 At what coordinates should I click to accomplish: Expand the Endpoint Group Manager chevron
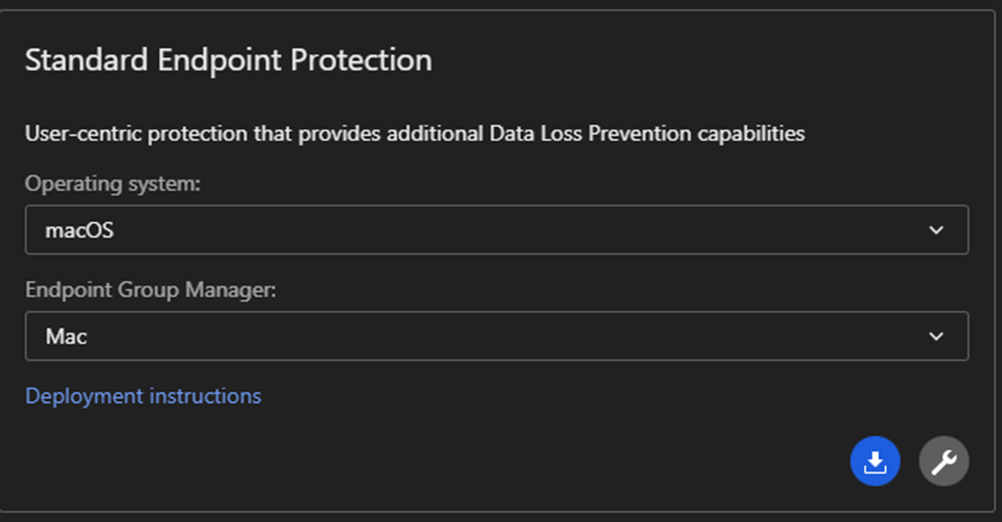click(936, 336)
